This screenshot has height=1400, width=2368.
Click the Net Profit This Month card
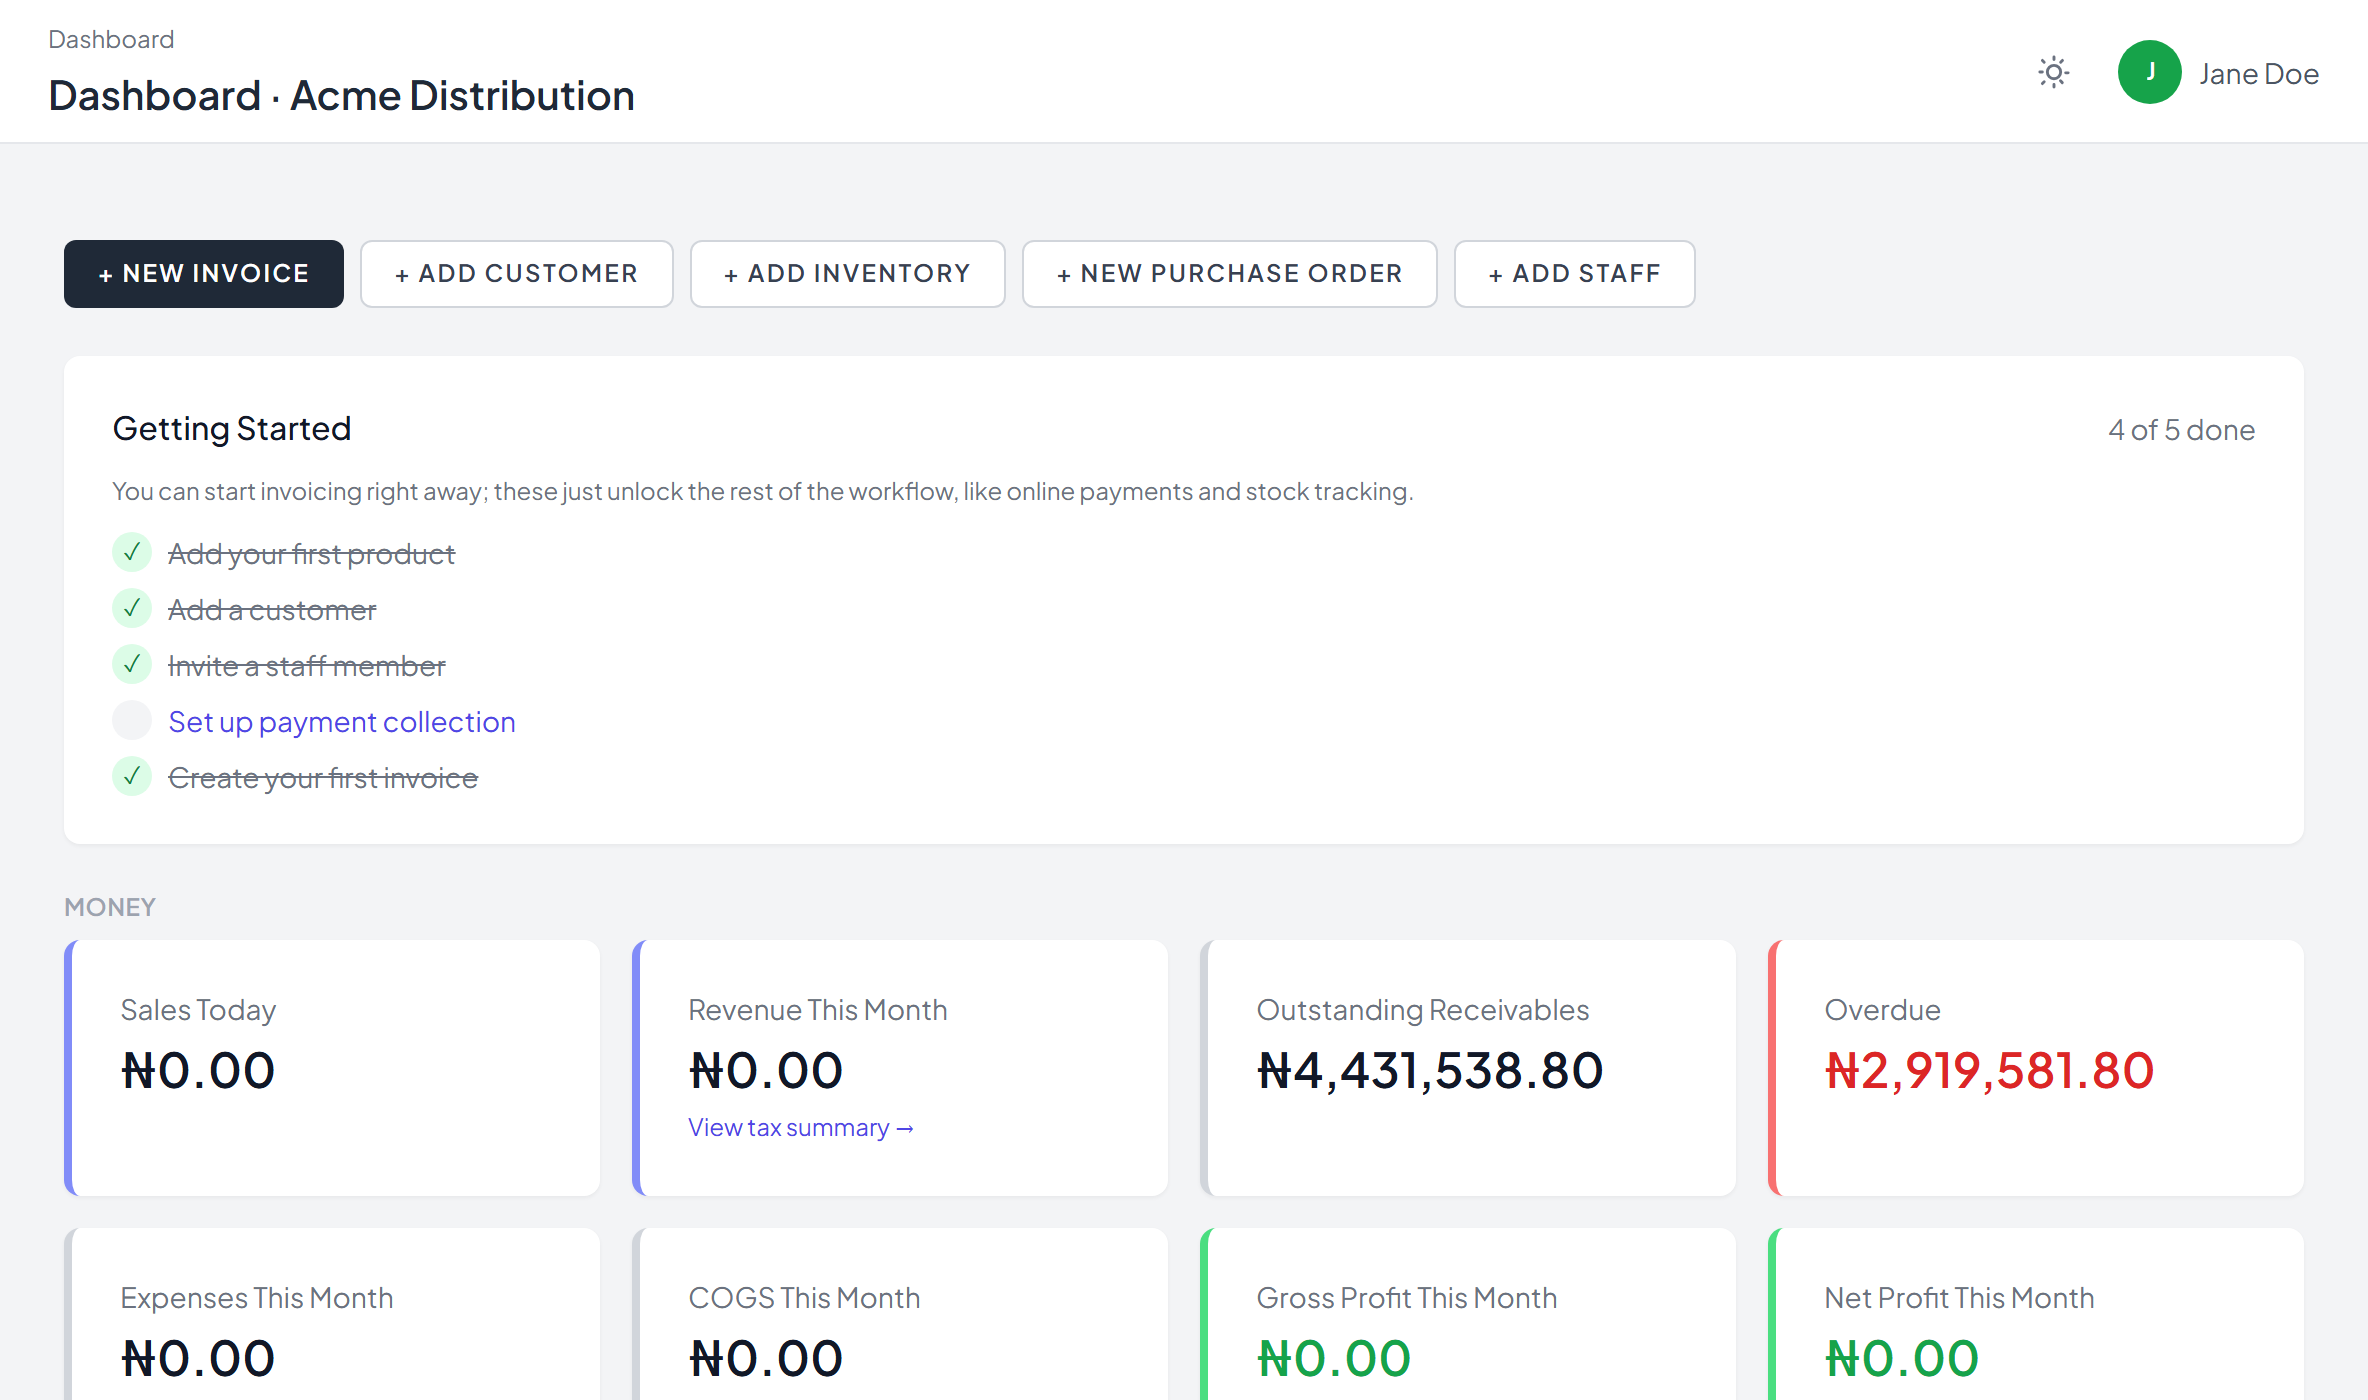point(2036,1314)
